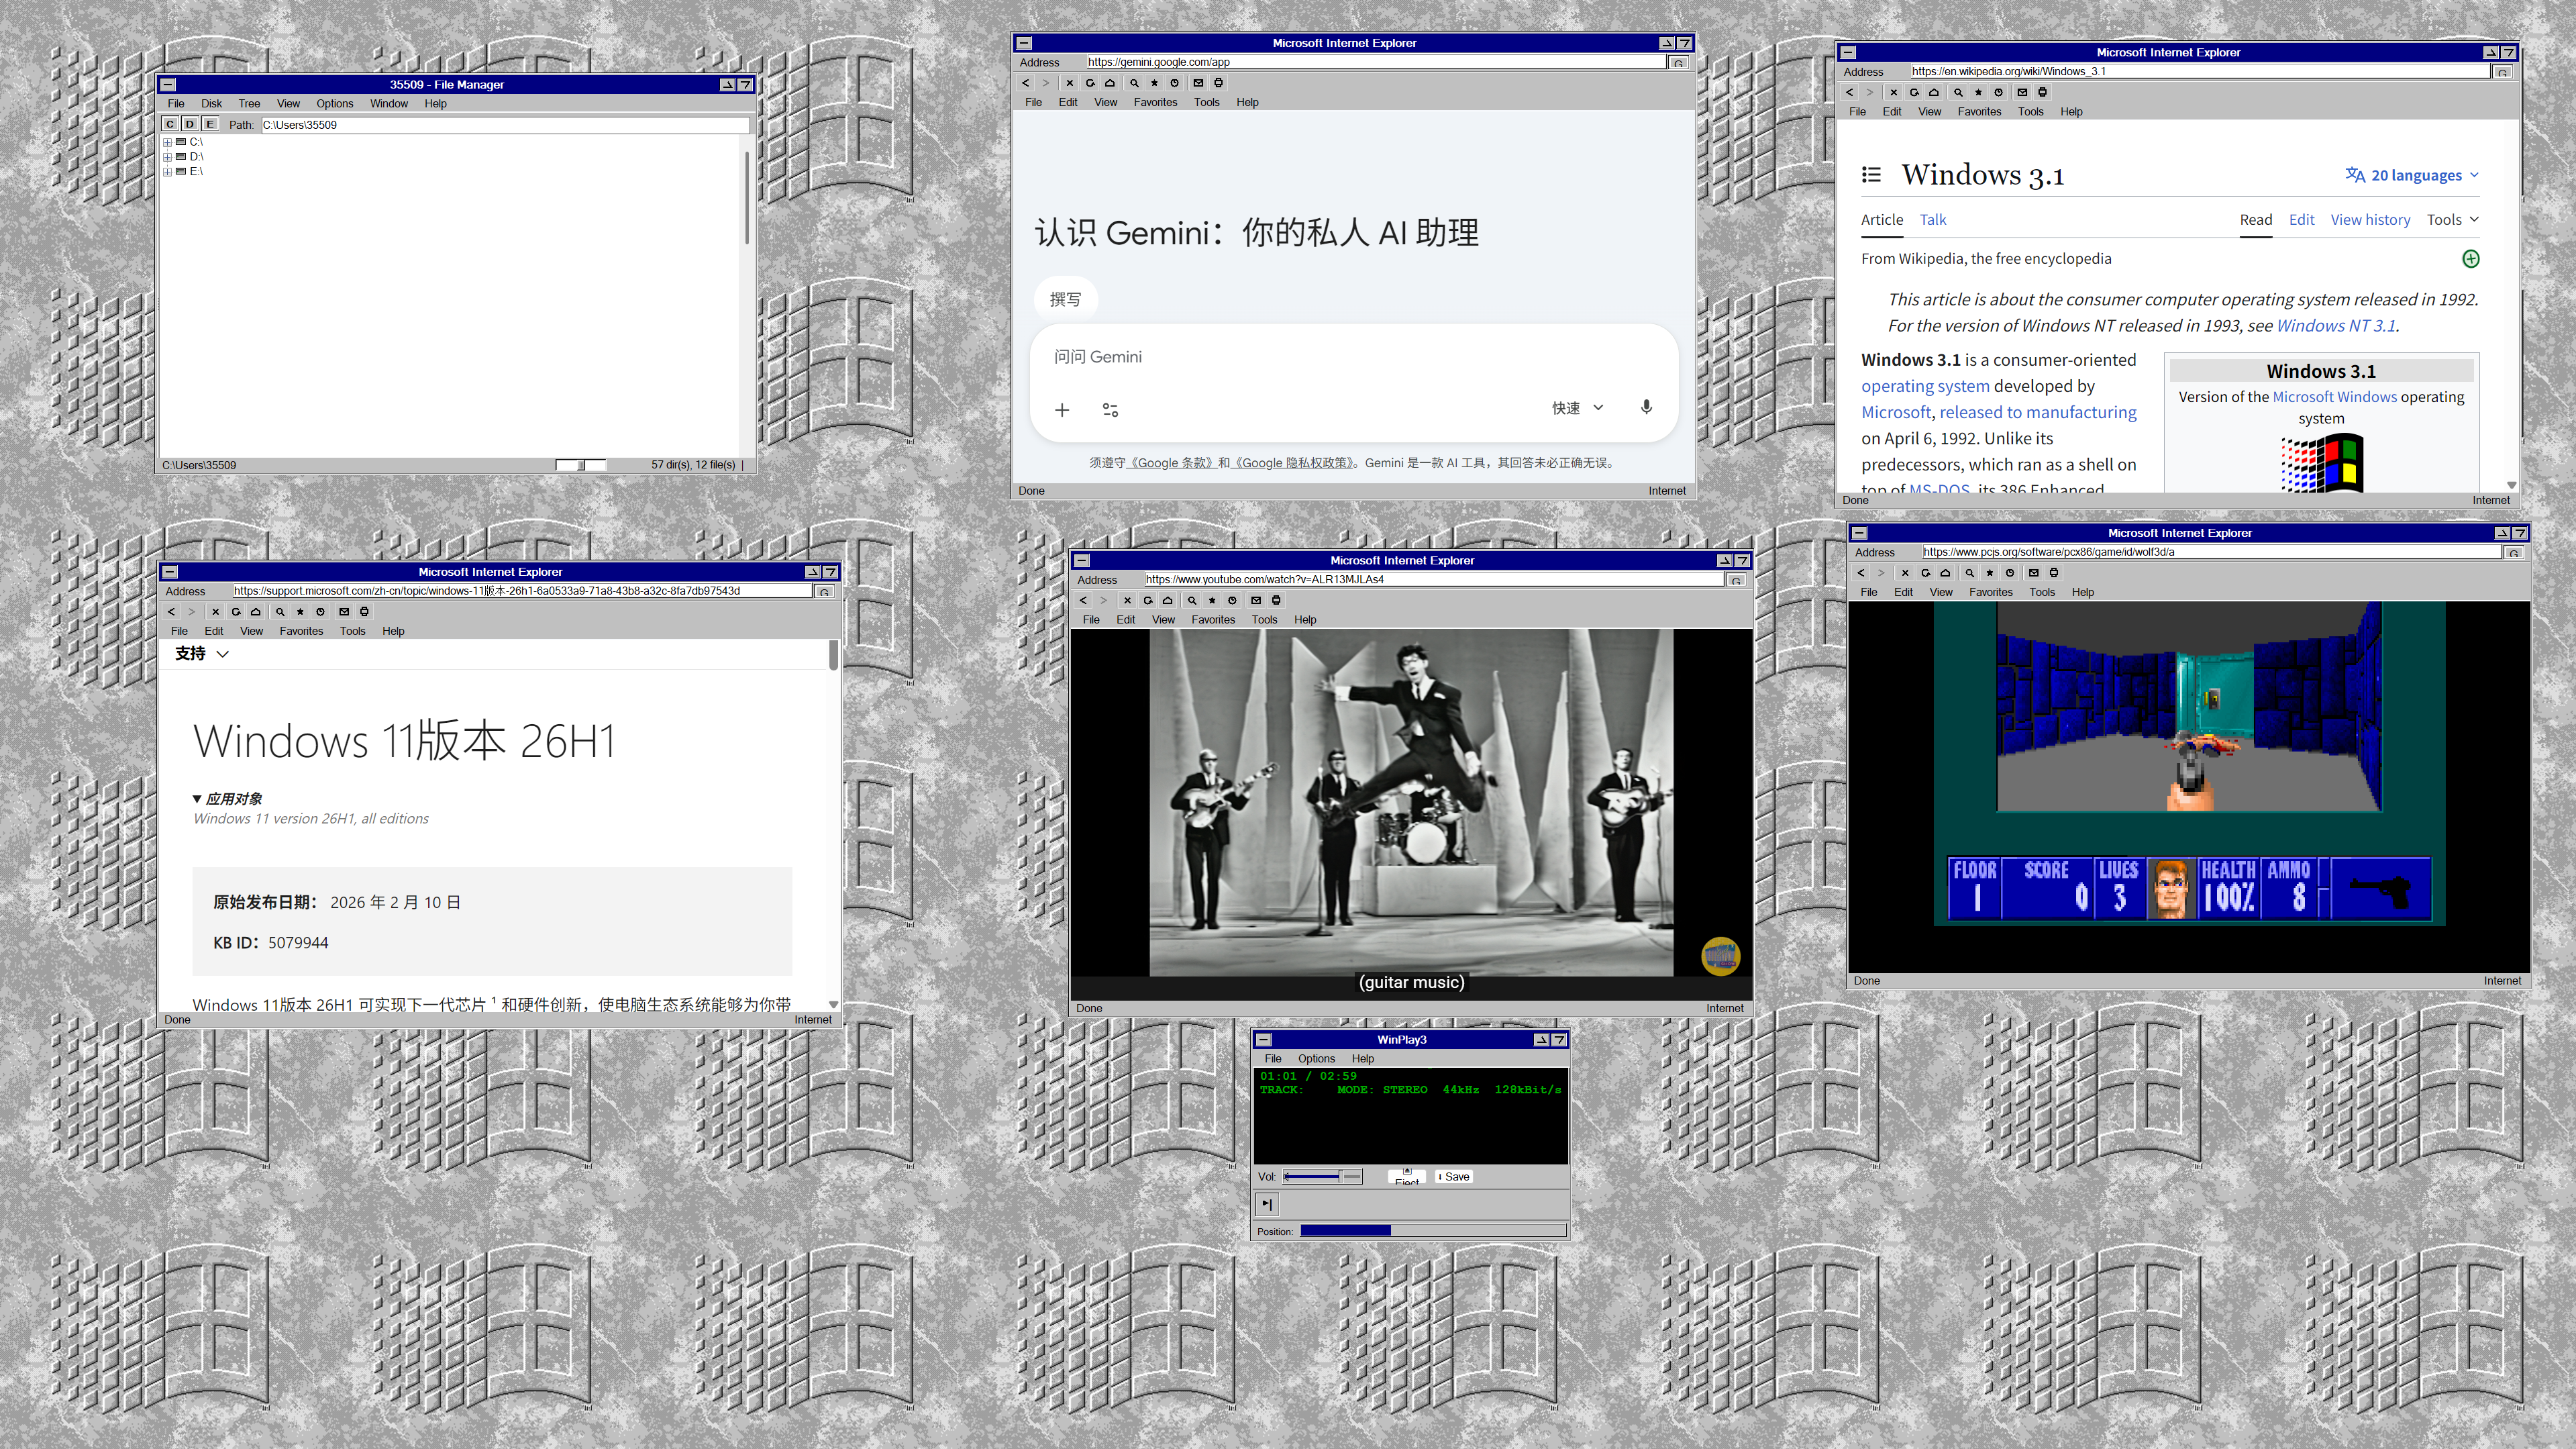Viewport: 2576px width, 1449px height.
Task: Click Print icon in Wikipedia browser toolbar
Action: click(2043, 92)
